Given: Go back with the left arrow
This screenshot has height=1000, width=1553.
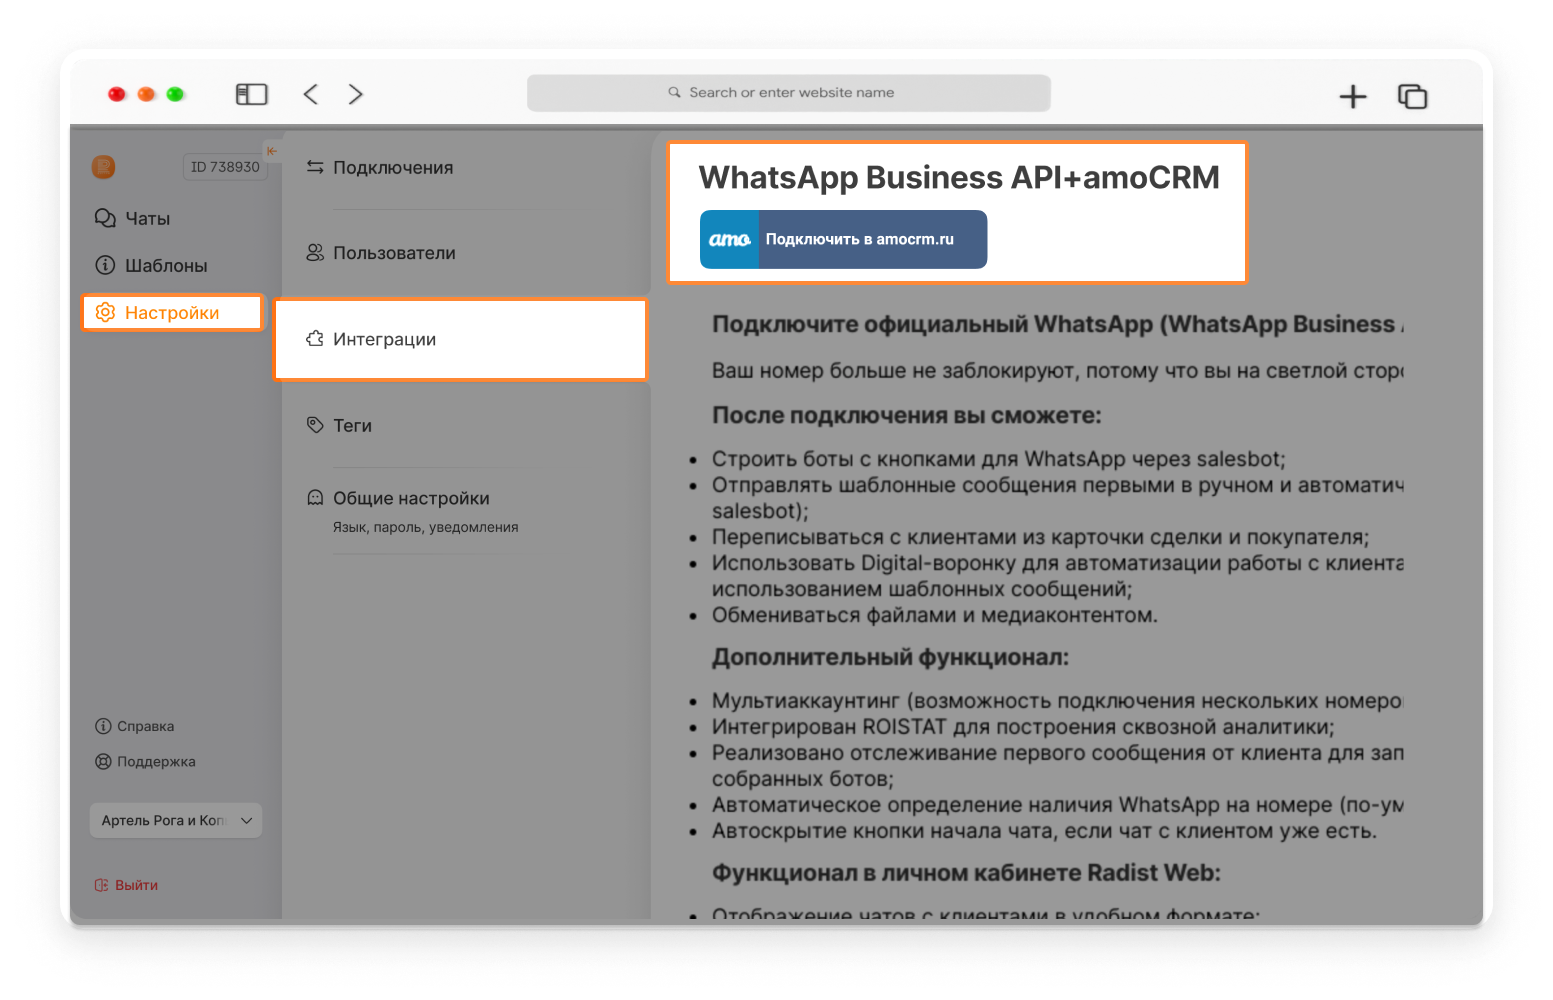Looking at the screenshot, I should 311,94.
